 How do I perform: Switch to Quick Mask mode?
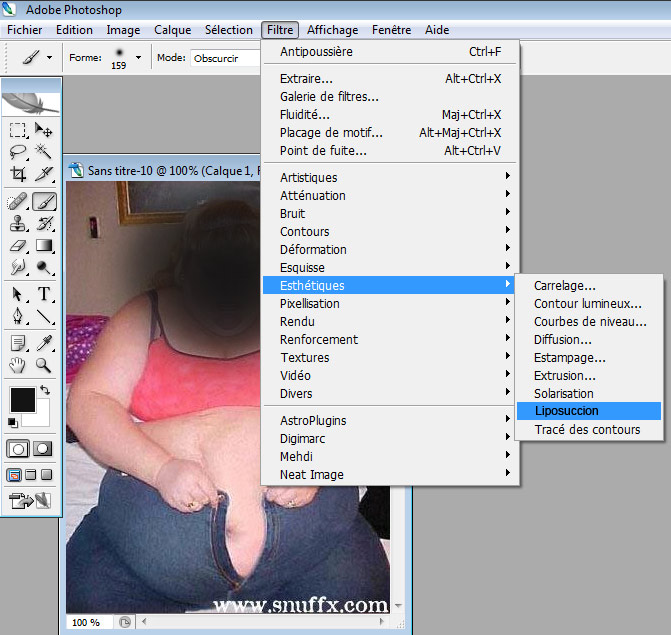[42, 449]
